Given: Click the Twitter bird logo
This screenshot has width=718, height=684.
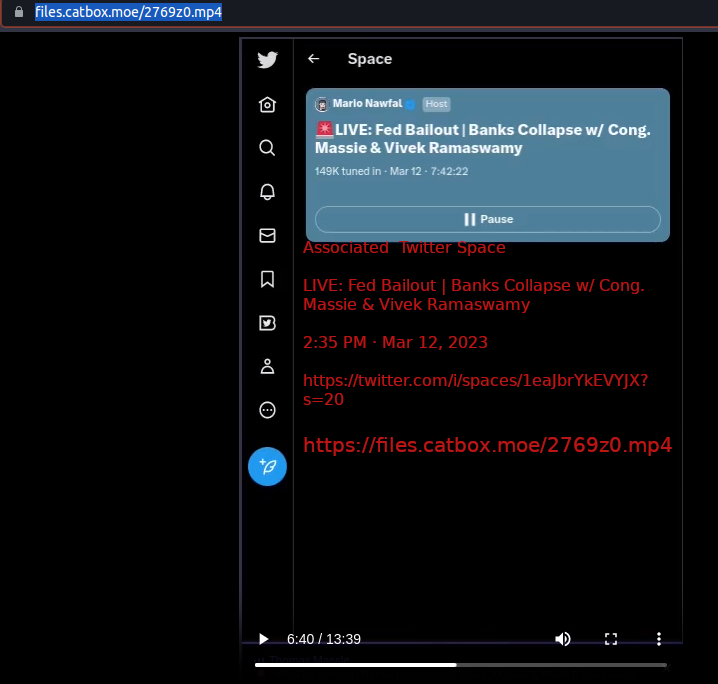Looking at the screenshot, I should (267, 60).
